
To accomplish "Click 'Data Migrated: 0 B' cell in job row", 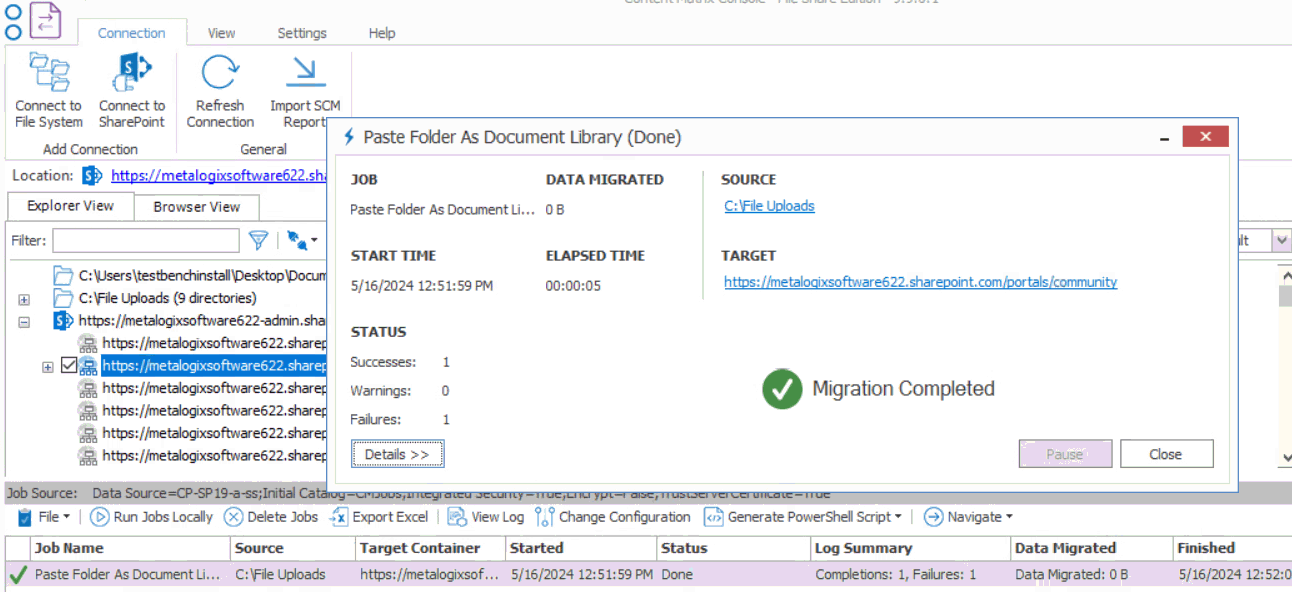I will (1072, 575).
